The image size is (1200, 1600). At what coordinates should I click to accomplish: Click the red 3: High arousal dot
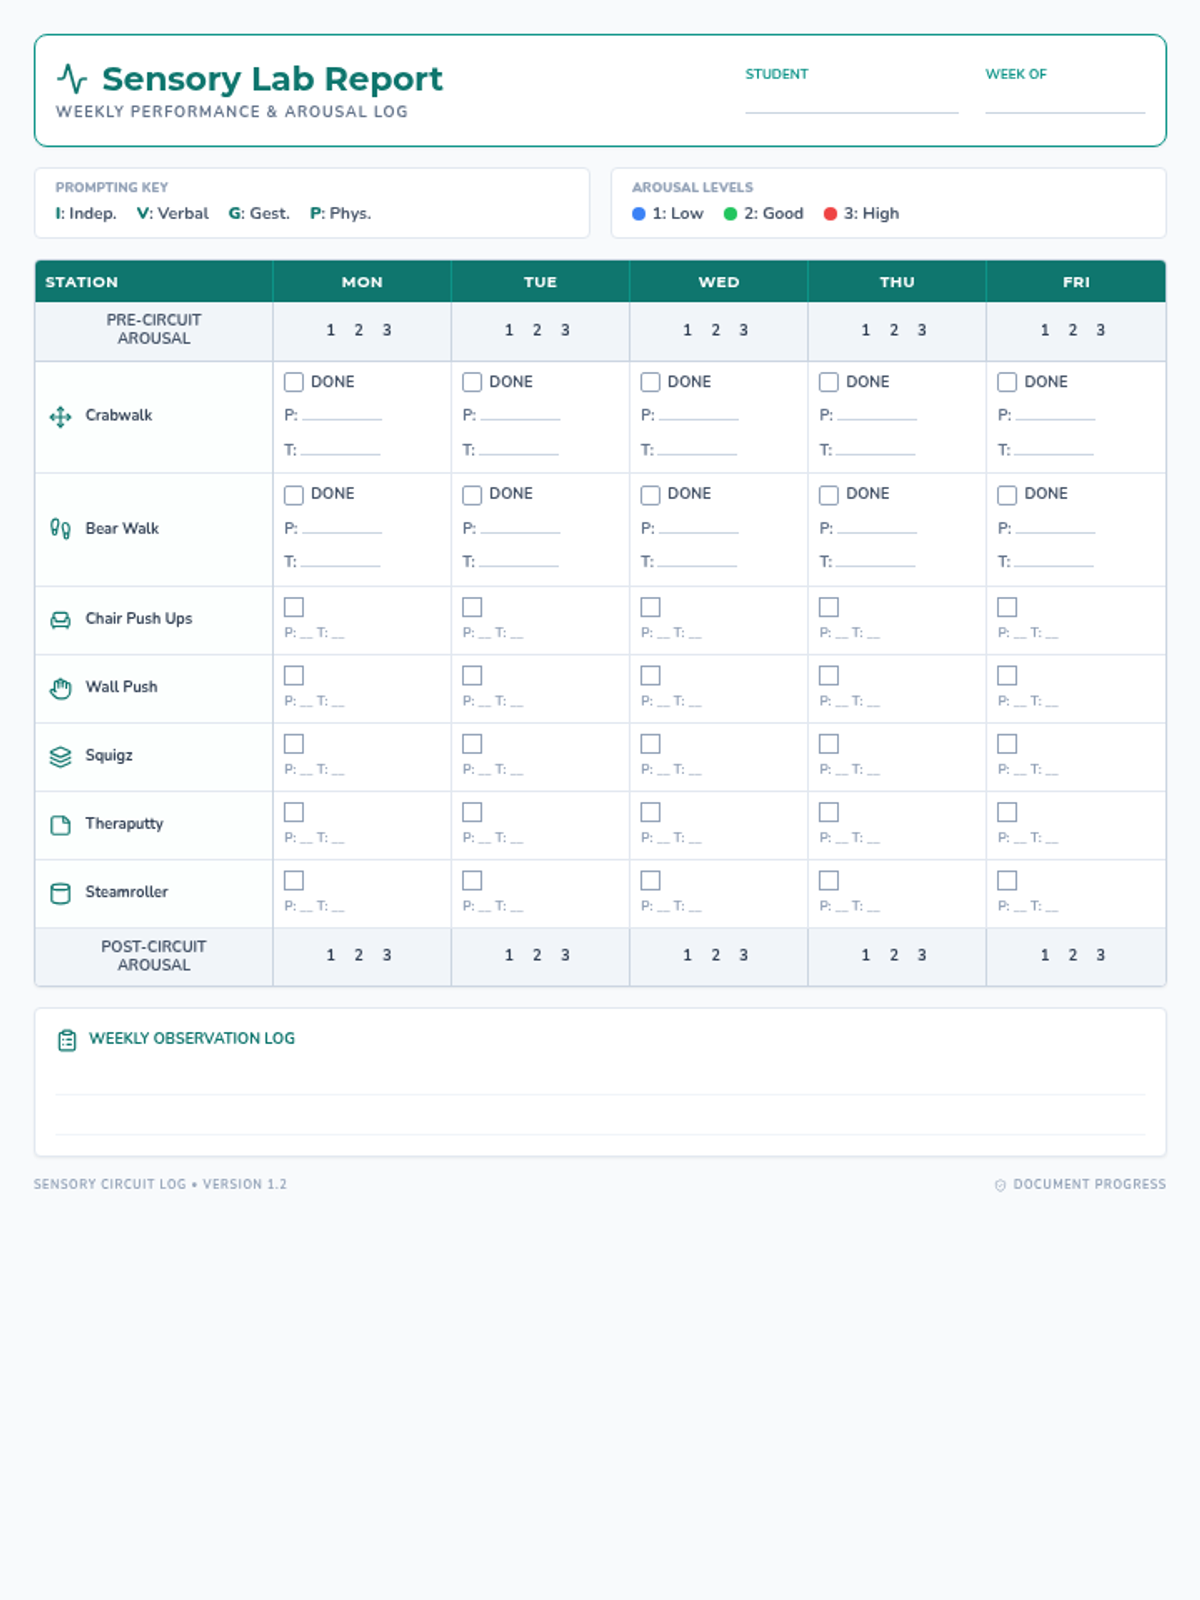(x=830, y=214)
